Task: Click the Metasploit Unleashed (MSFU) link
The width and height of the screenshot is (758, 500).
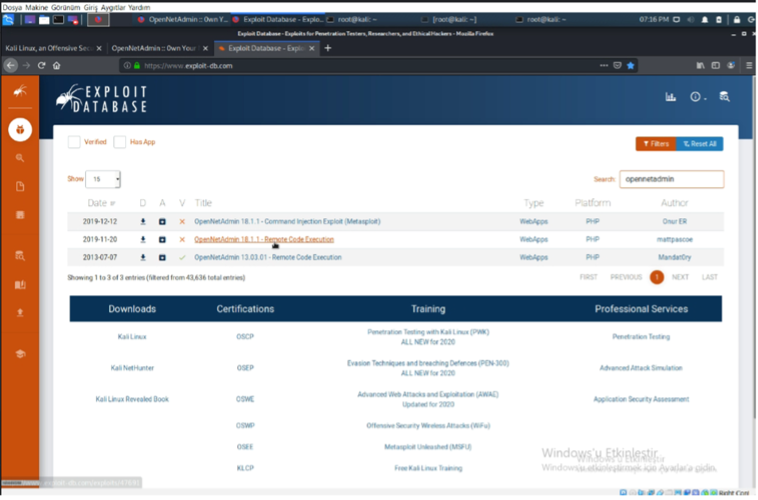Action: 428,447
